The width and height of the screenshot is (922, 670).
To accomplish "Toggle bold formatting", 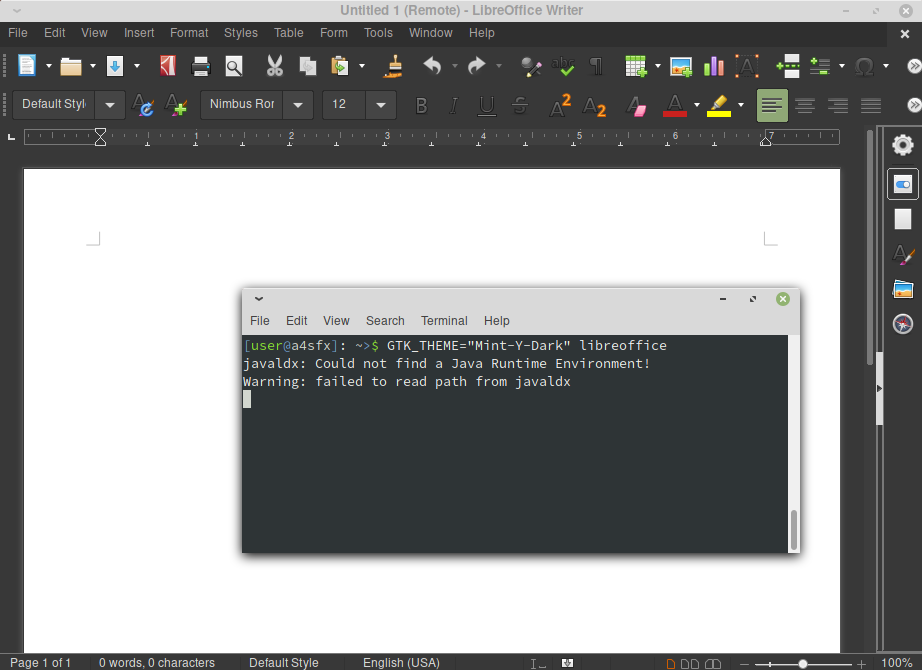I will 421,106.
